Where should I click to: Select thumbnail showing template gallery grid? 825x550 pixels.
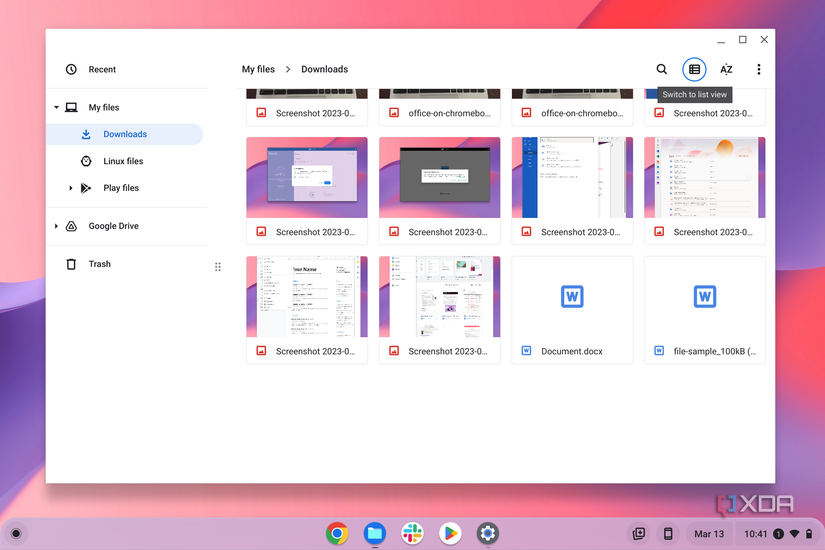(x=439, y=296)
